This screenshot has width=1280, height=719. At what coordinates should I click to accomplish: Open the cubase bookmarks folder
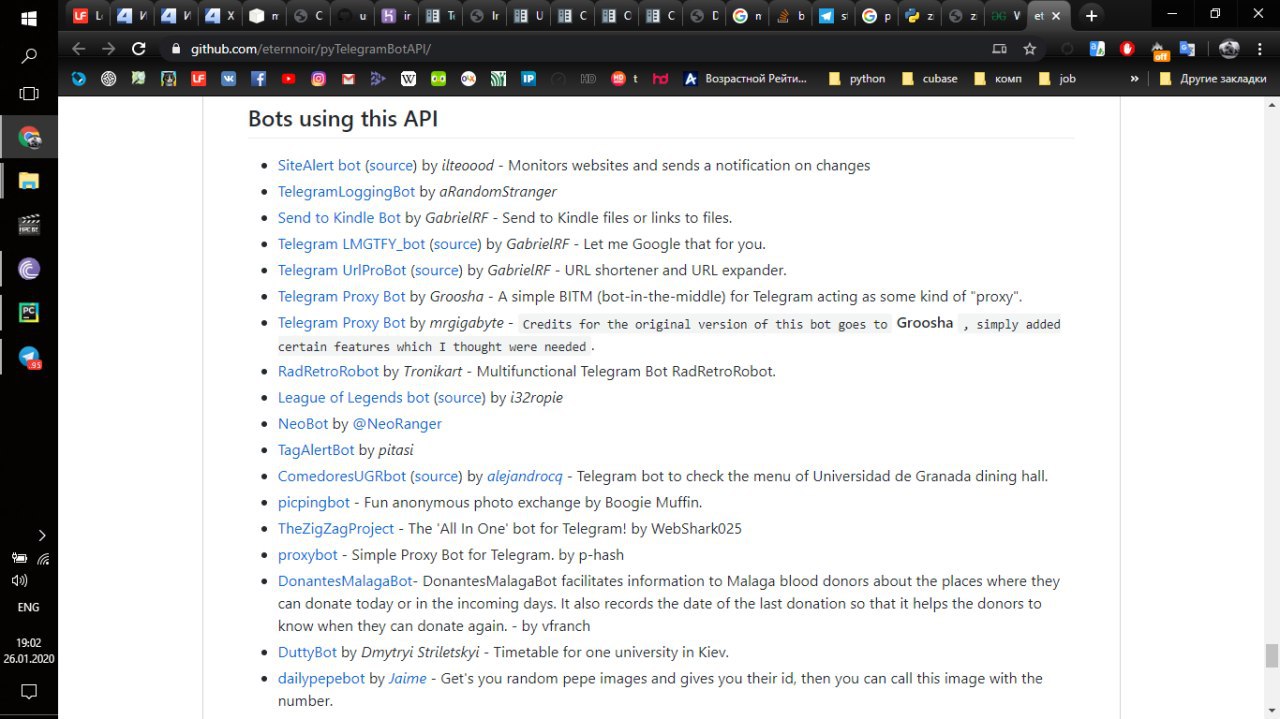(930, 78)
